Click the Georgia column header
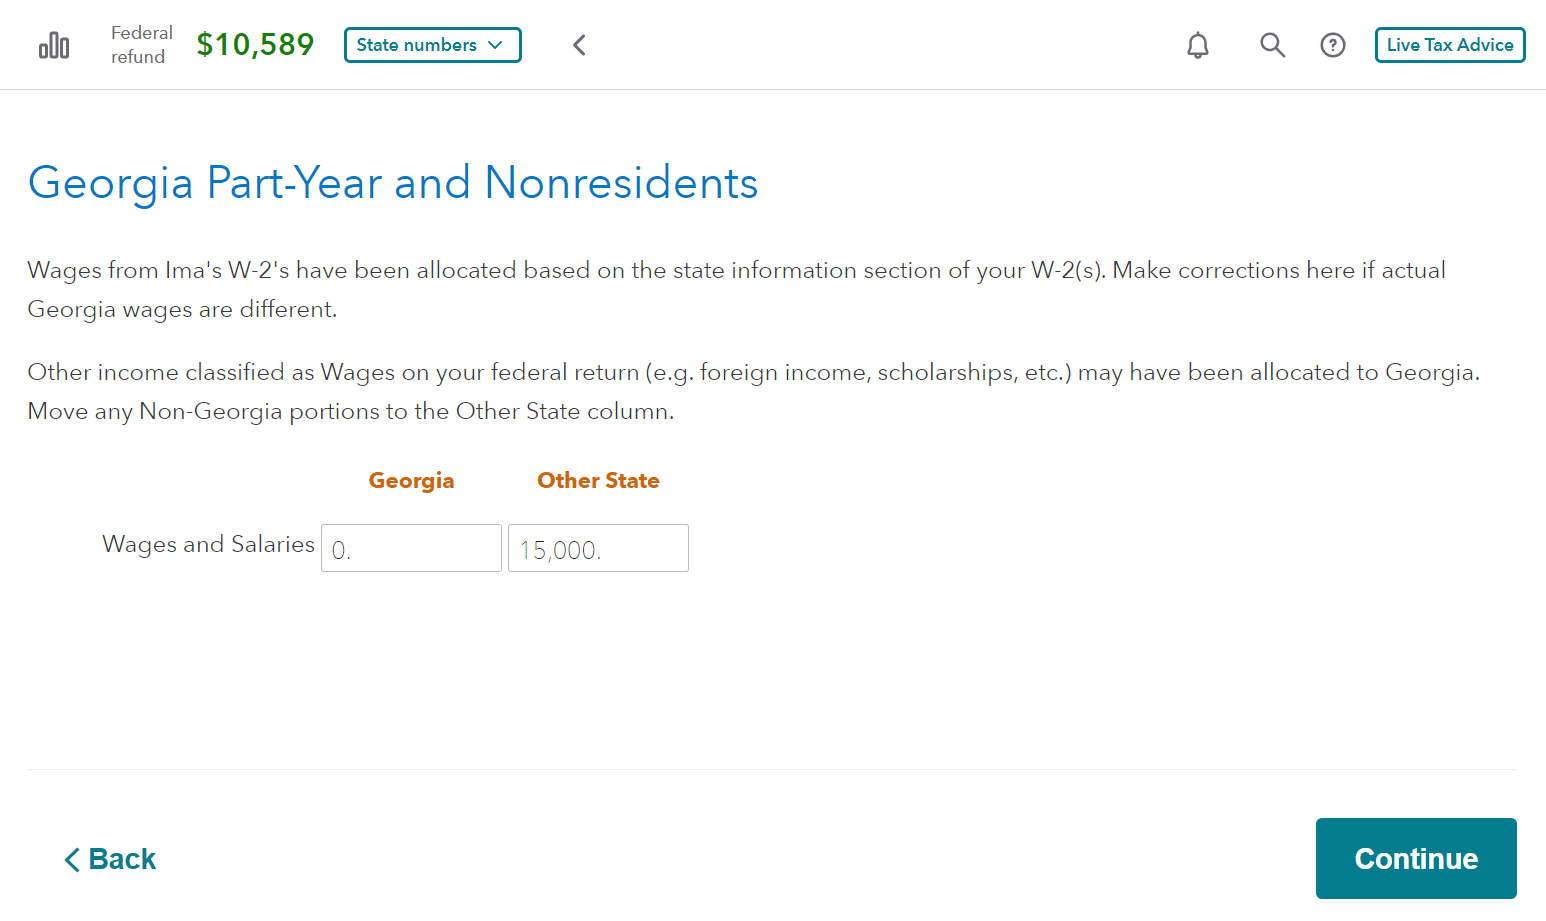 (x=411, y=481)
